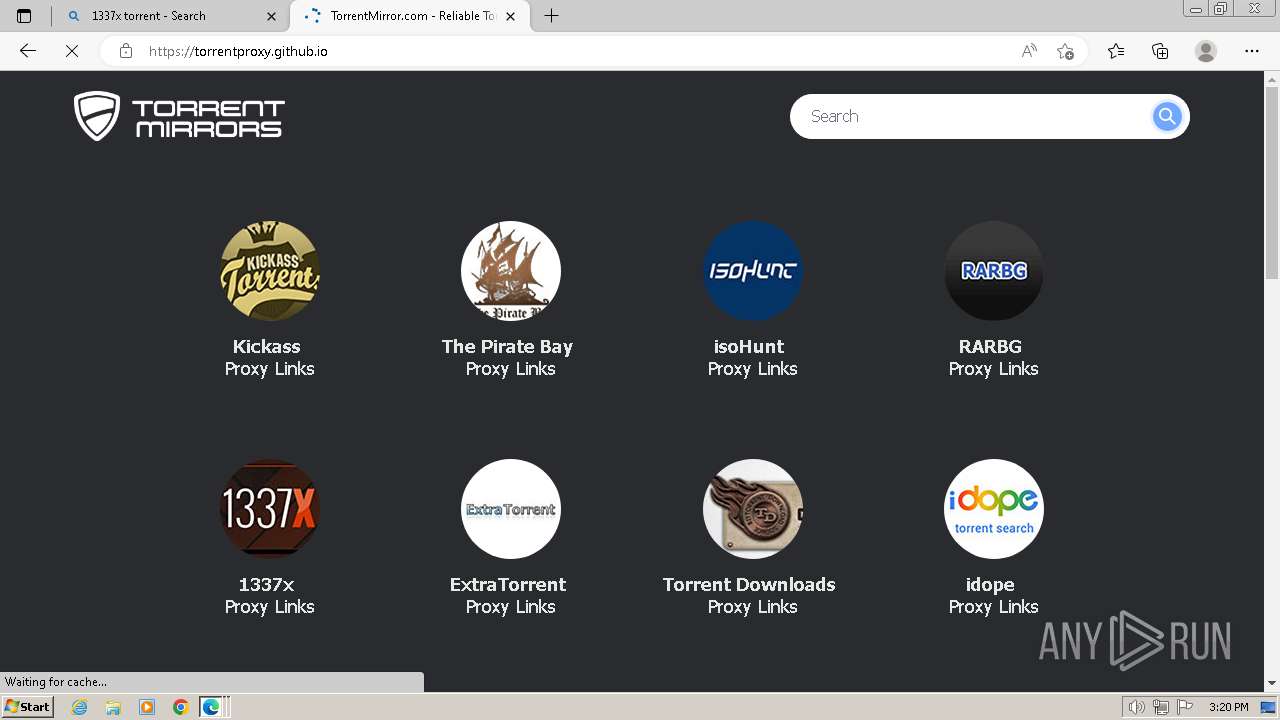Select the TorrentMirror.com tab
Image resolution: width=1280 pixels, height=720 pixels.
tap(410, 16)
